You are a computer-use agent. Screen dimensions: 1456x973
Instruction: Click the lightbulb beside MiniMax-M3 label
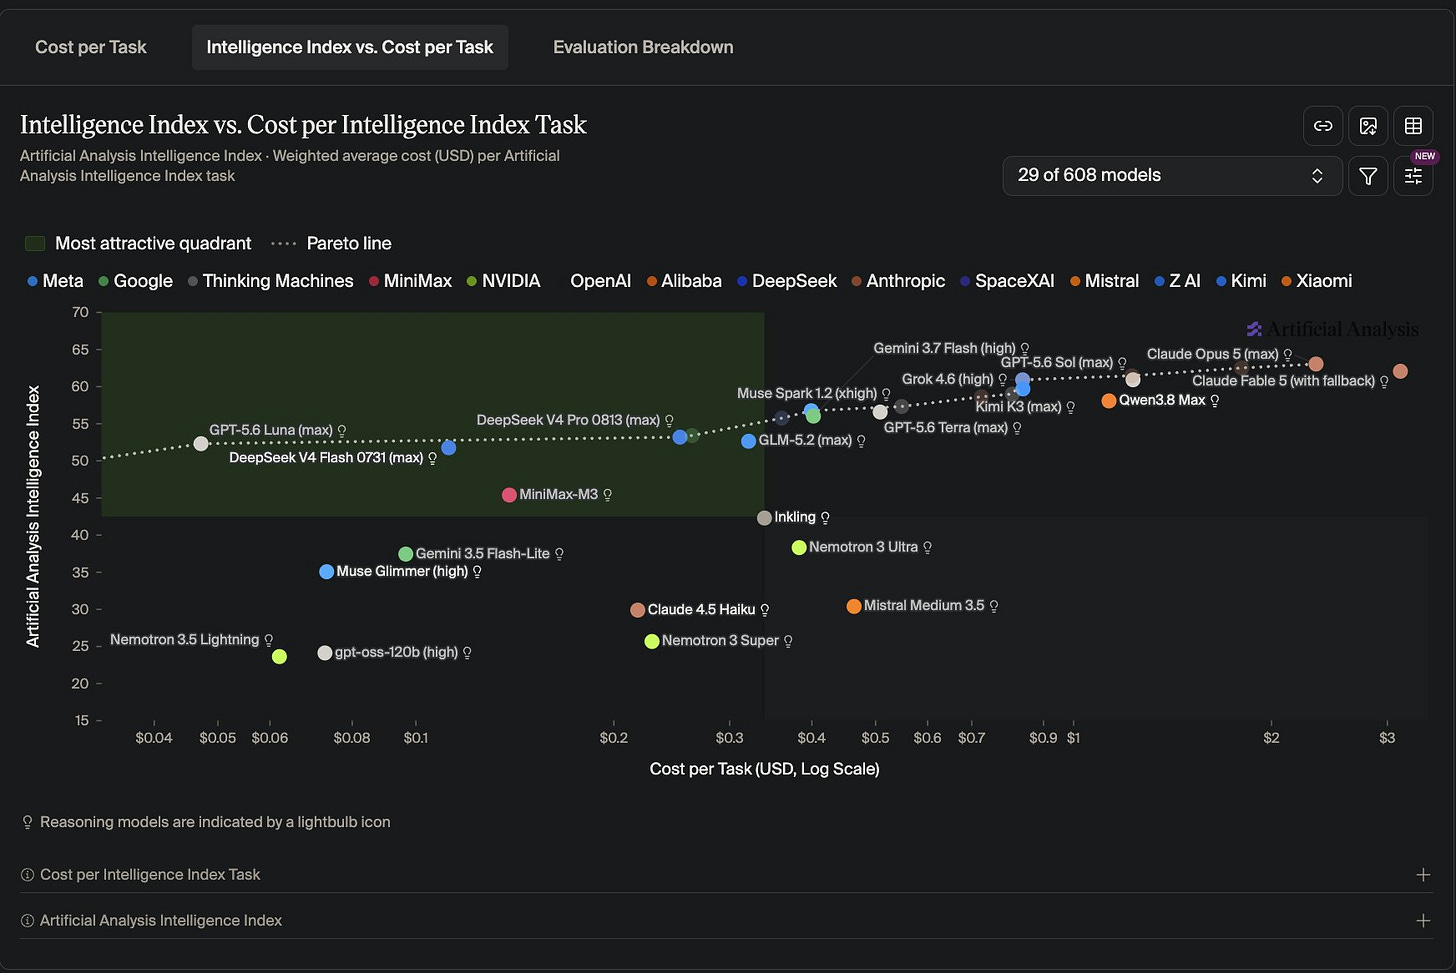point(607,495)
